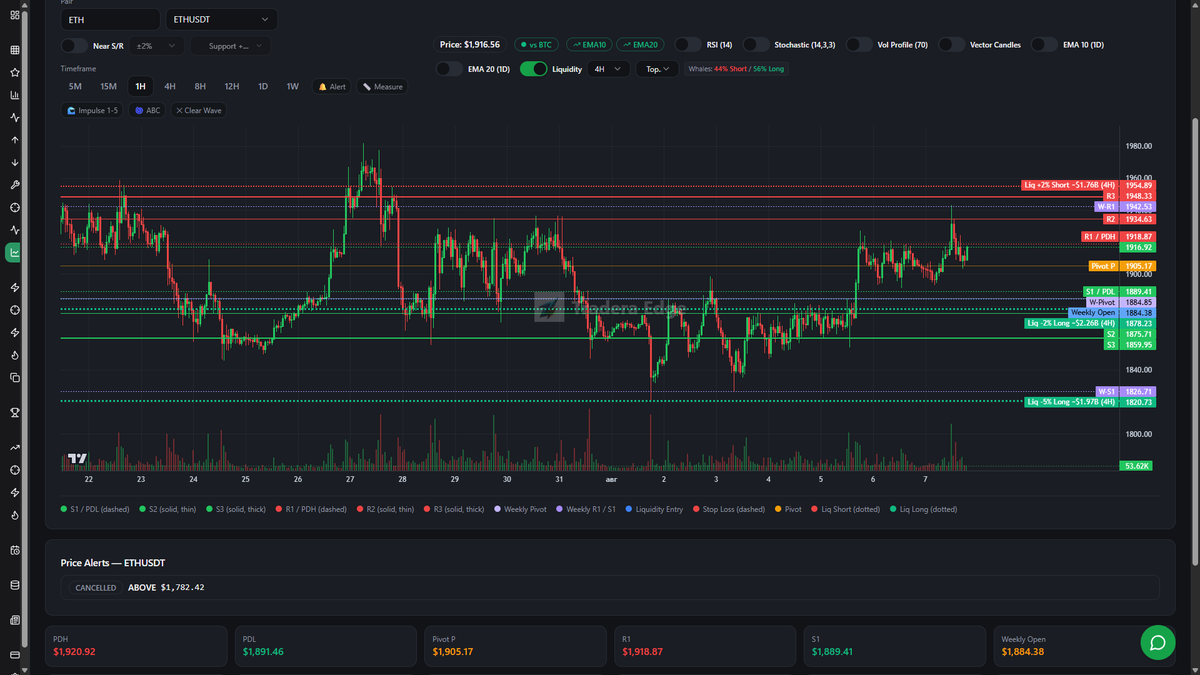Open the copy pages sidebar icon
Viewport: 1200px width, 675px height.
(14, 377)
